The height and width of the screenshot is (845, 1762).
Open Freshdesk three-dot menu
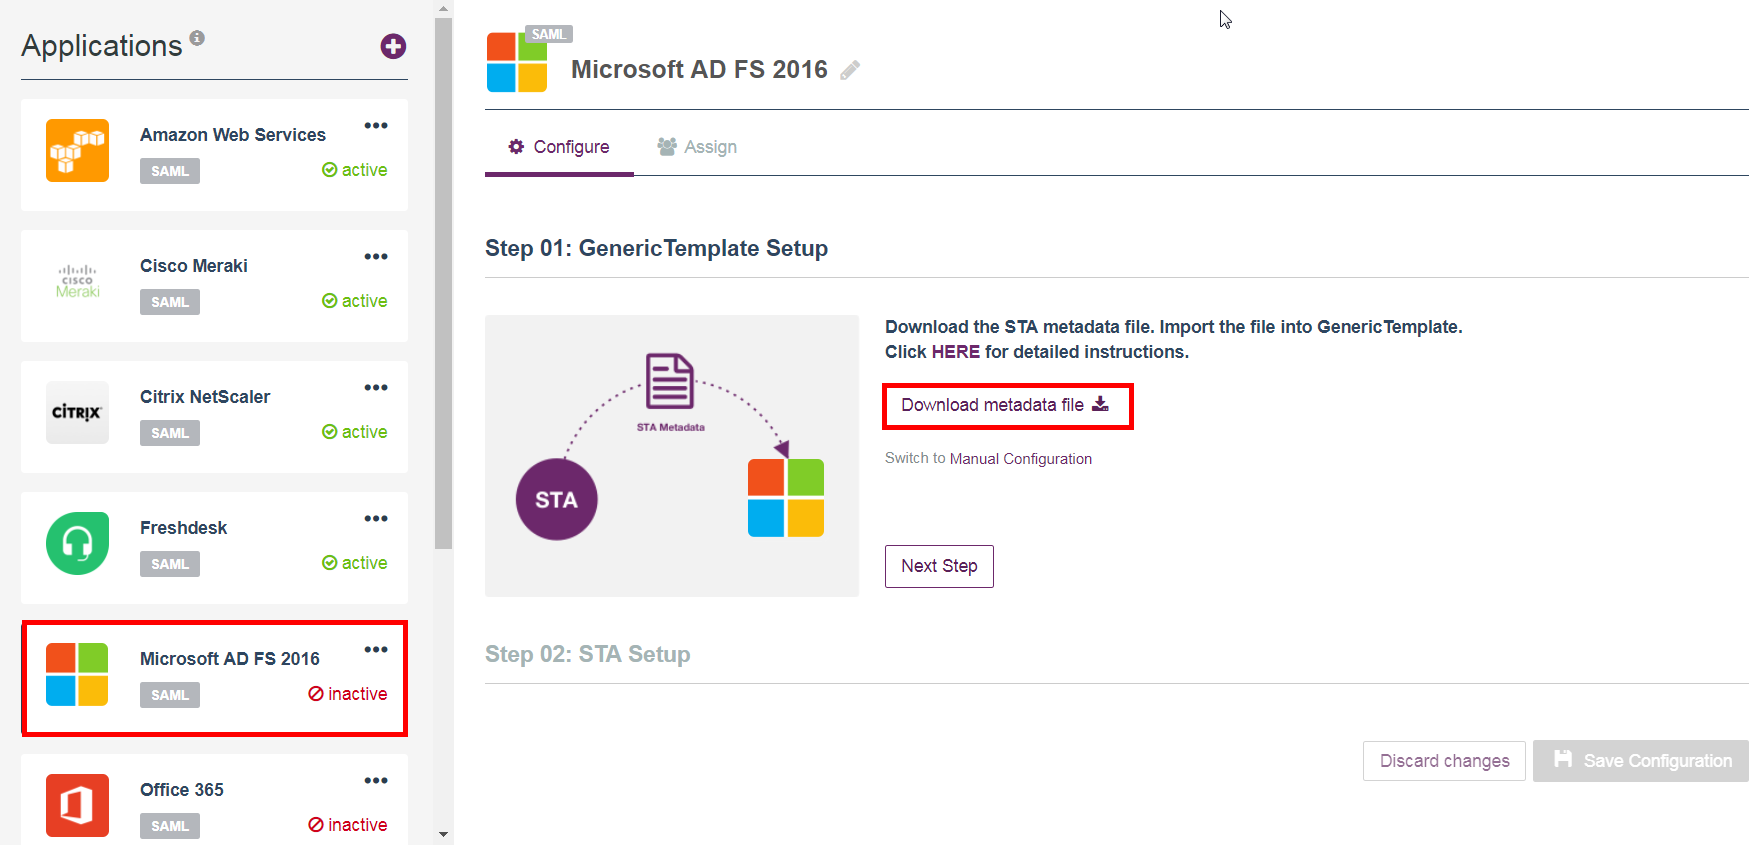click(376, 519)
